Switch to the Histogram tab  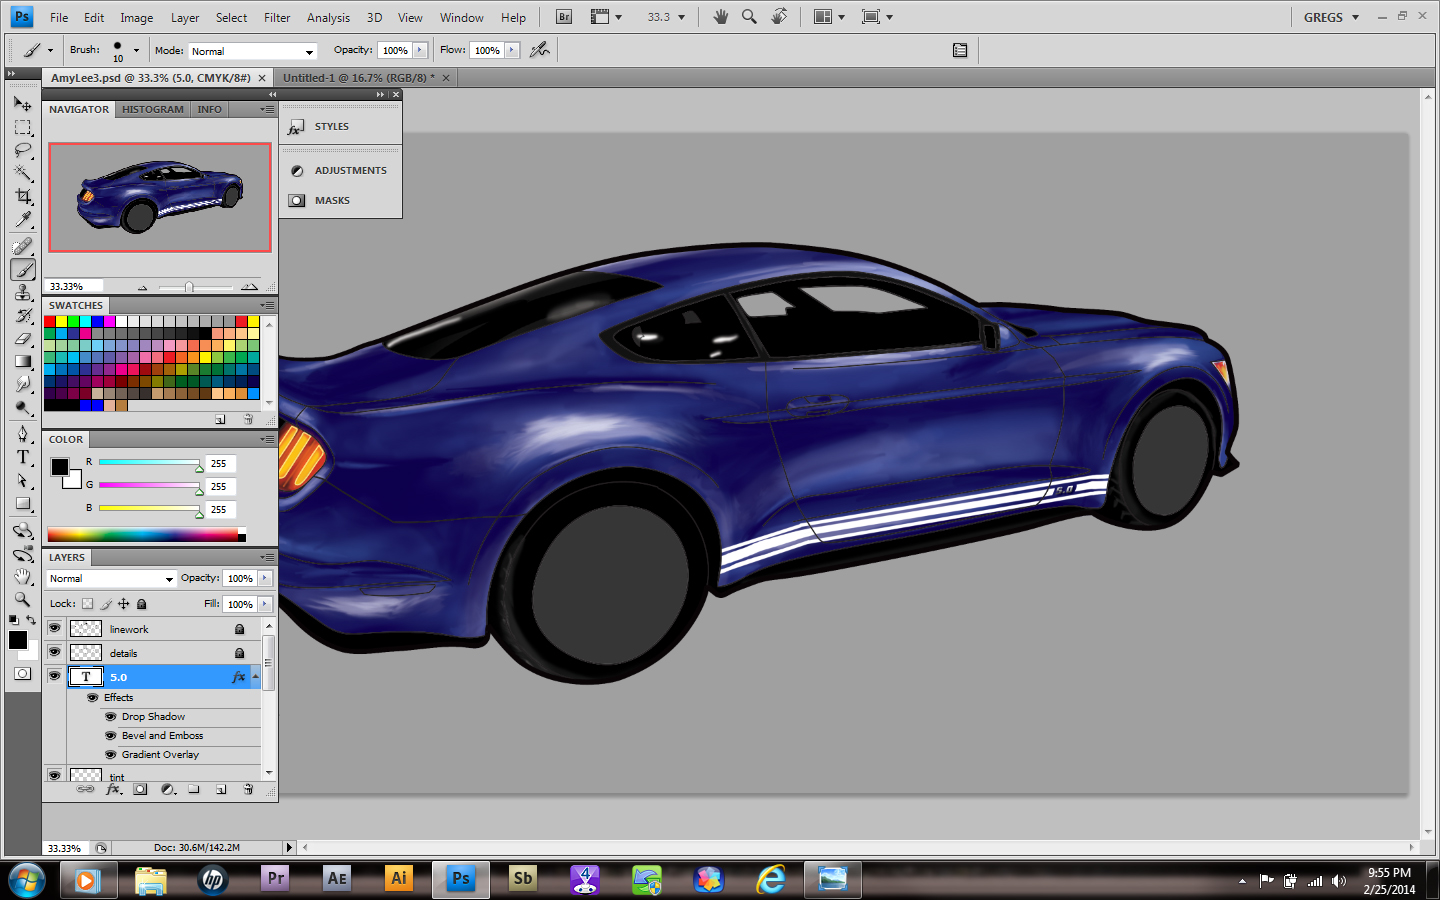pyautogui.click(x=152, y=110)
